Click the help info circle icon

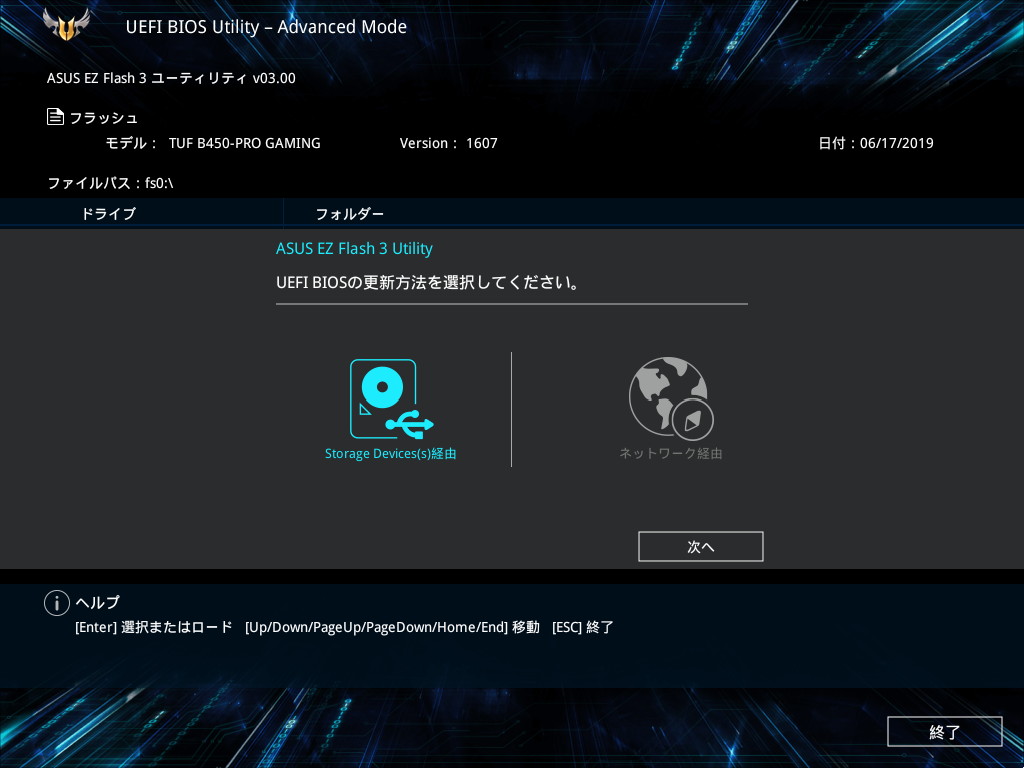(57, 603)
